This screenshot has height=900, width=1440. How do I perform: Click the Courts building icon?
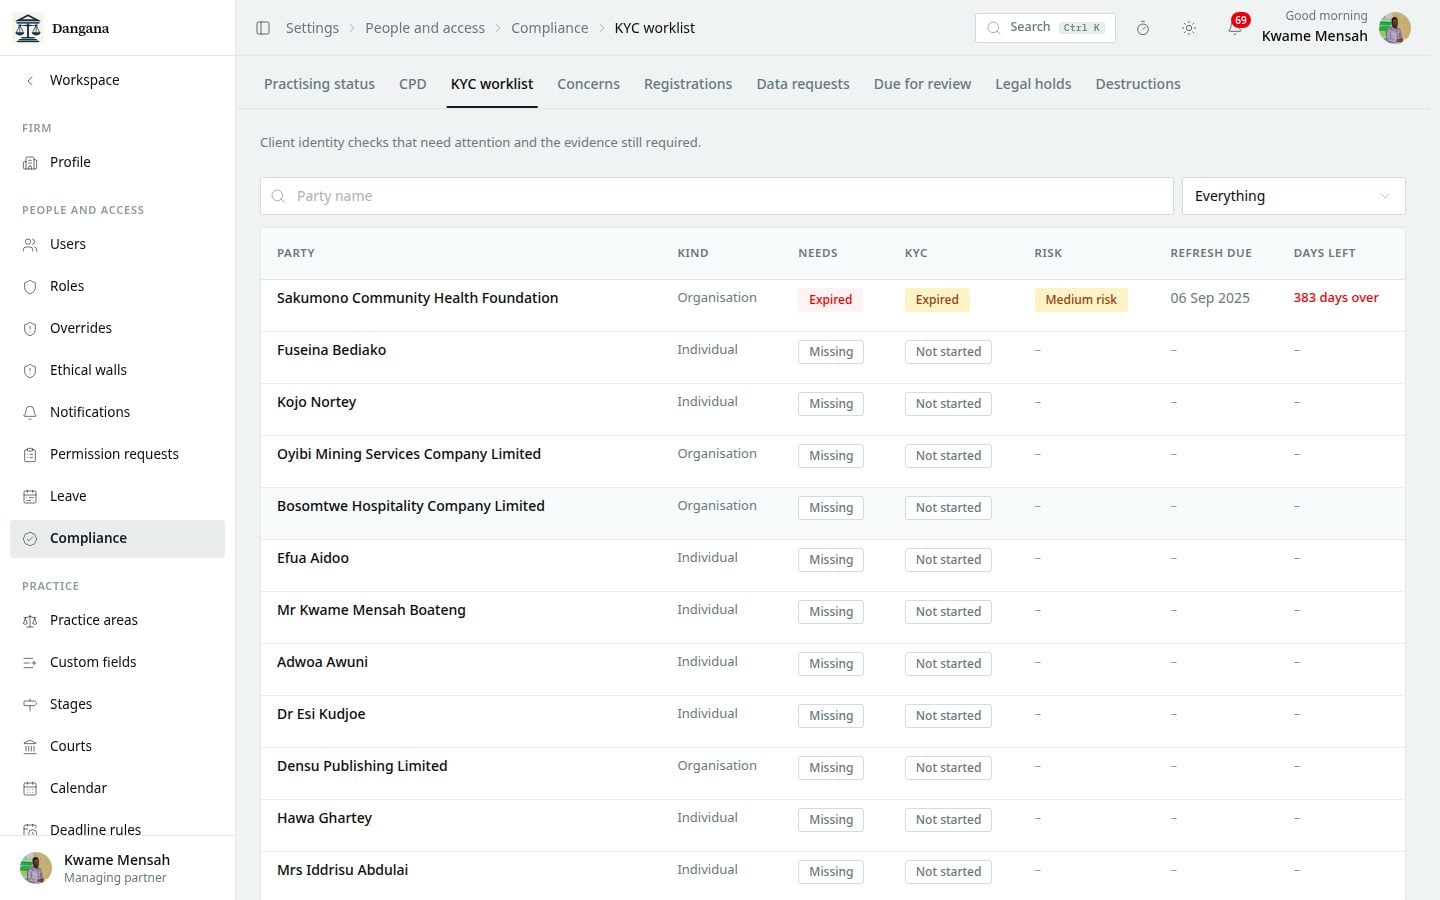[30, 746]
